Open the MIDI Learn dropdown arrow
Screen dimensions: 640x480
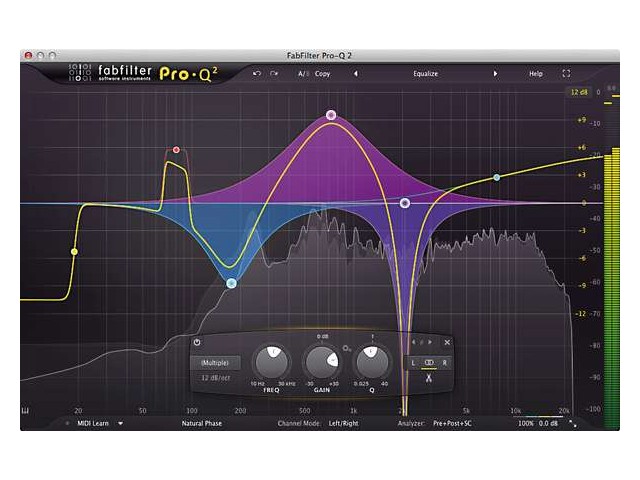pyautogui.click(x=120, y=423)
